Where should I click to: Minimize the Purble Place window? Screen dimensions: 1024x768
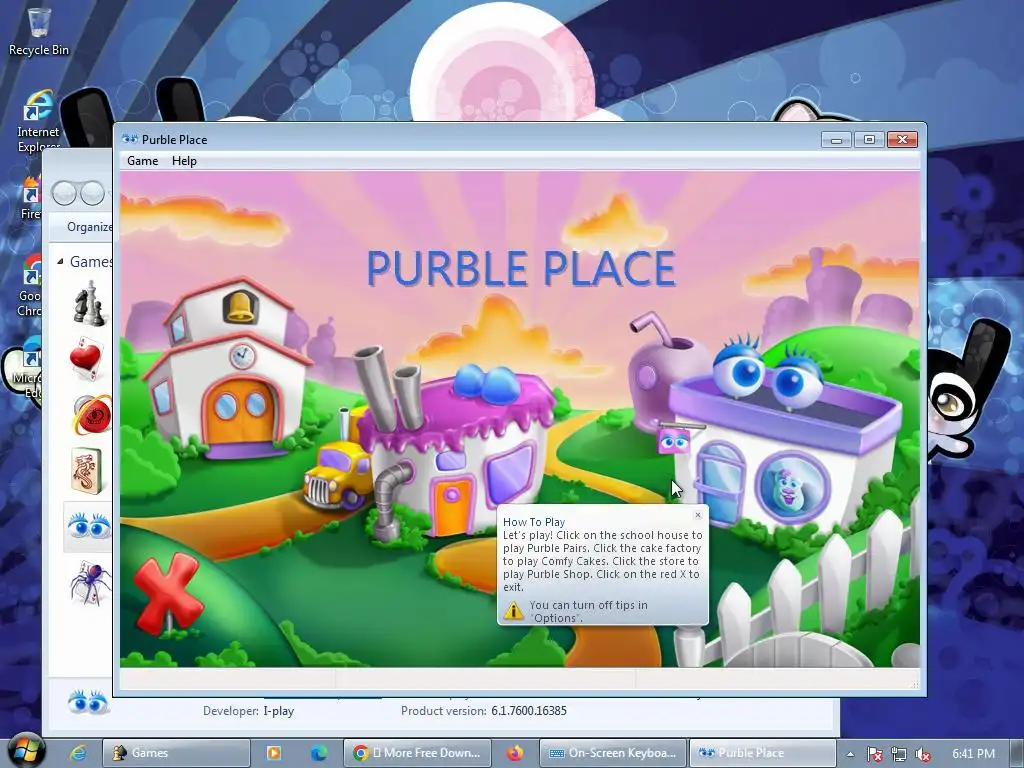tap(836, 139)
